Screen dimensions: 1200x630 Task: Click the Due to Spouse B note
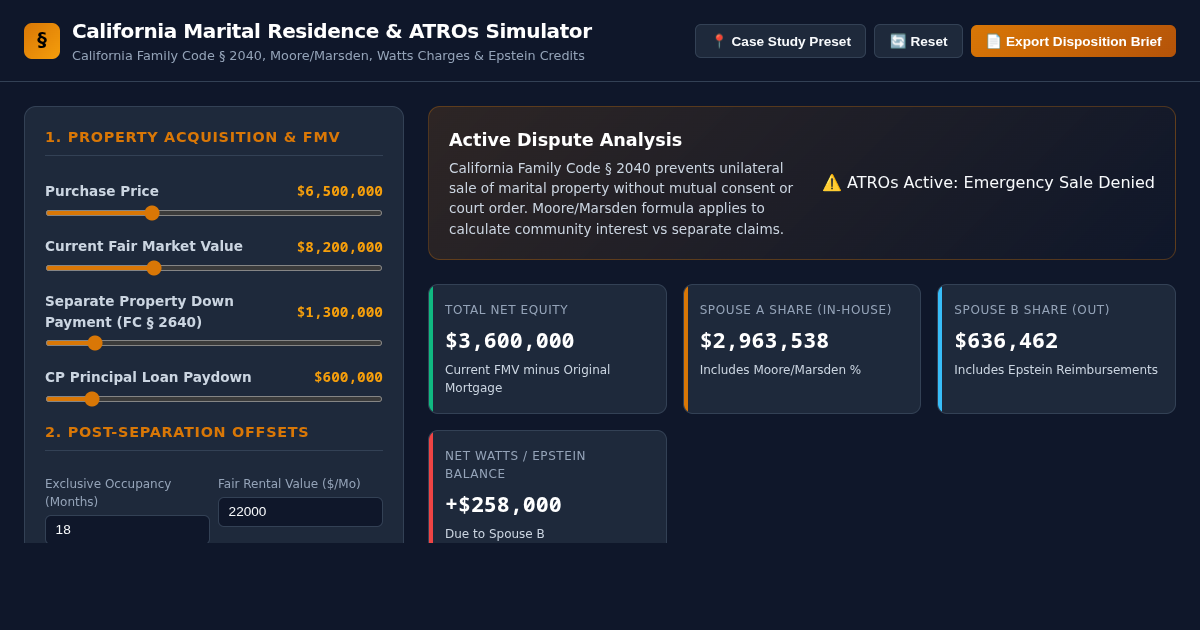(x=495, y=534)
